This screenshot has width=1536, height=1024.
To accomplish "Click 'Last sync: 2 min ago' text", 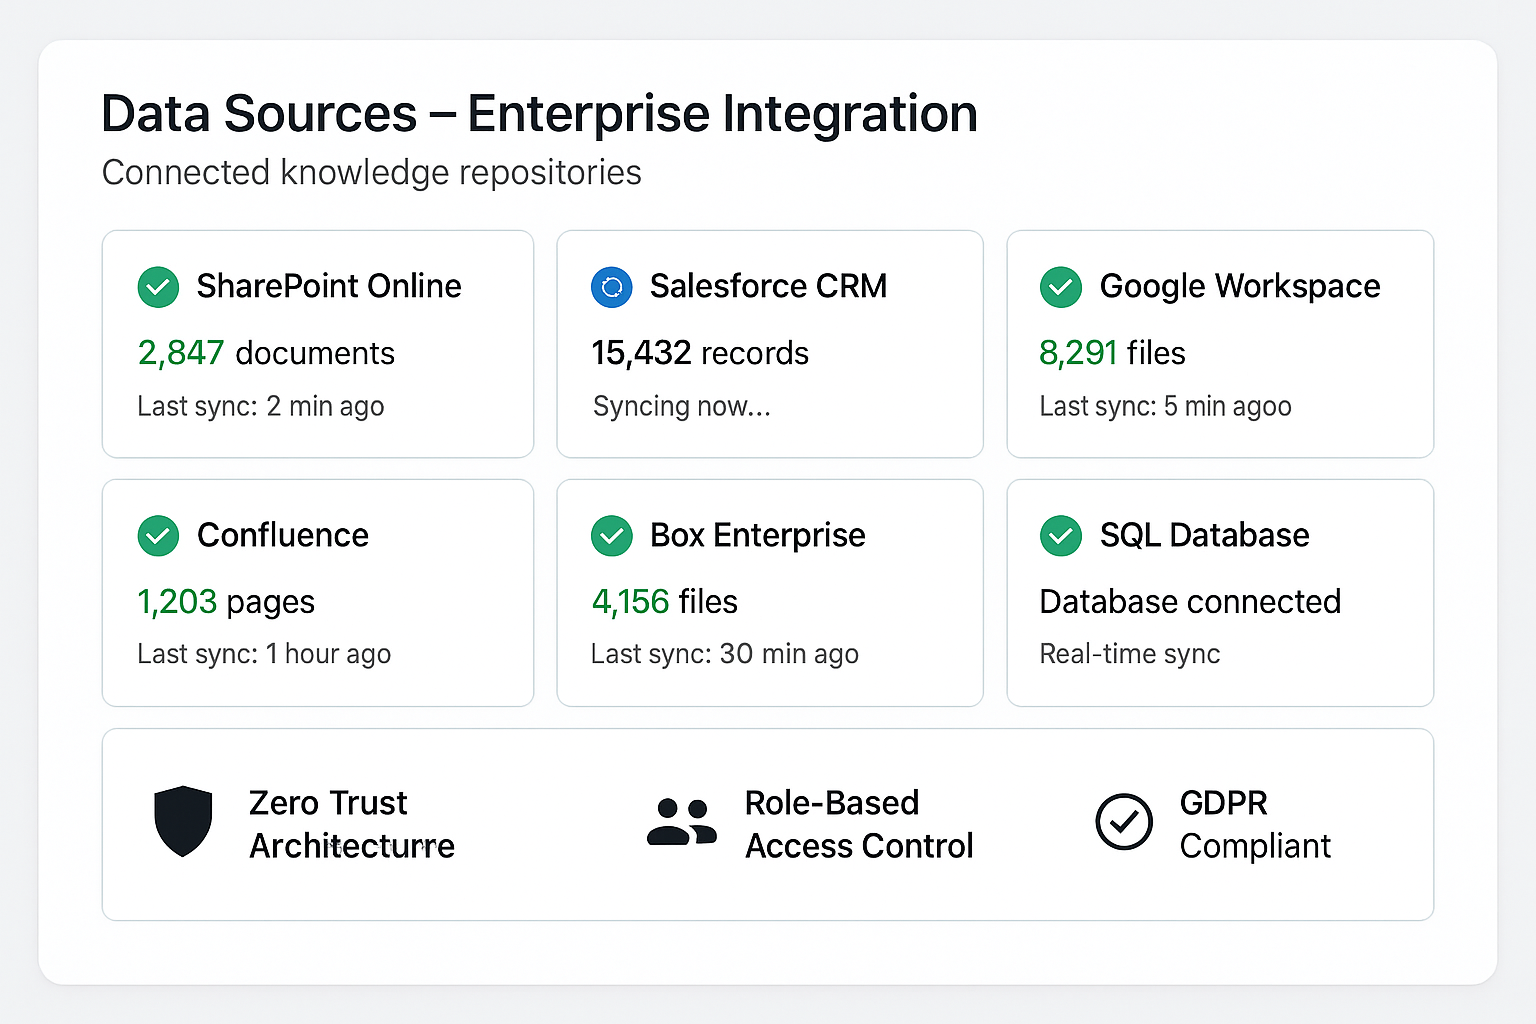I will pos(261,407).
